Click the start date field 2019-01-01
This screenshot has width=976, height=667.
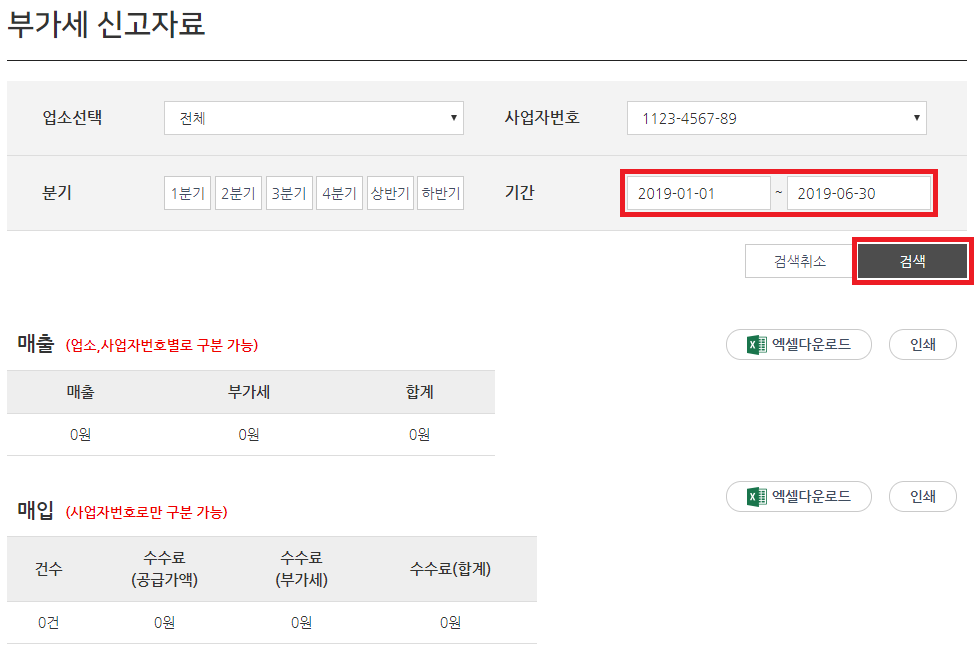698,194
